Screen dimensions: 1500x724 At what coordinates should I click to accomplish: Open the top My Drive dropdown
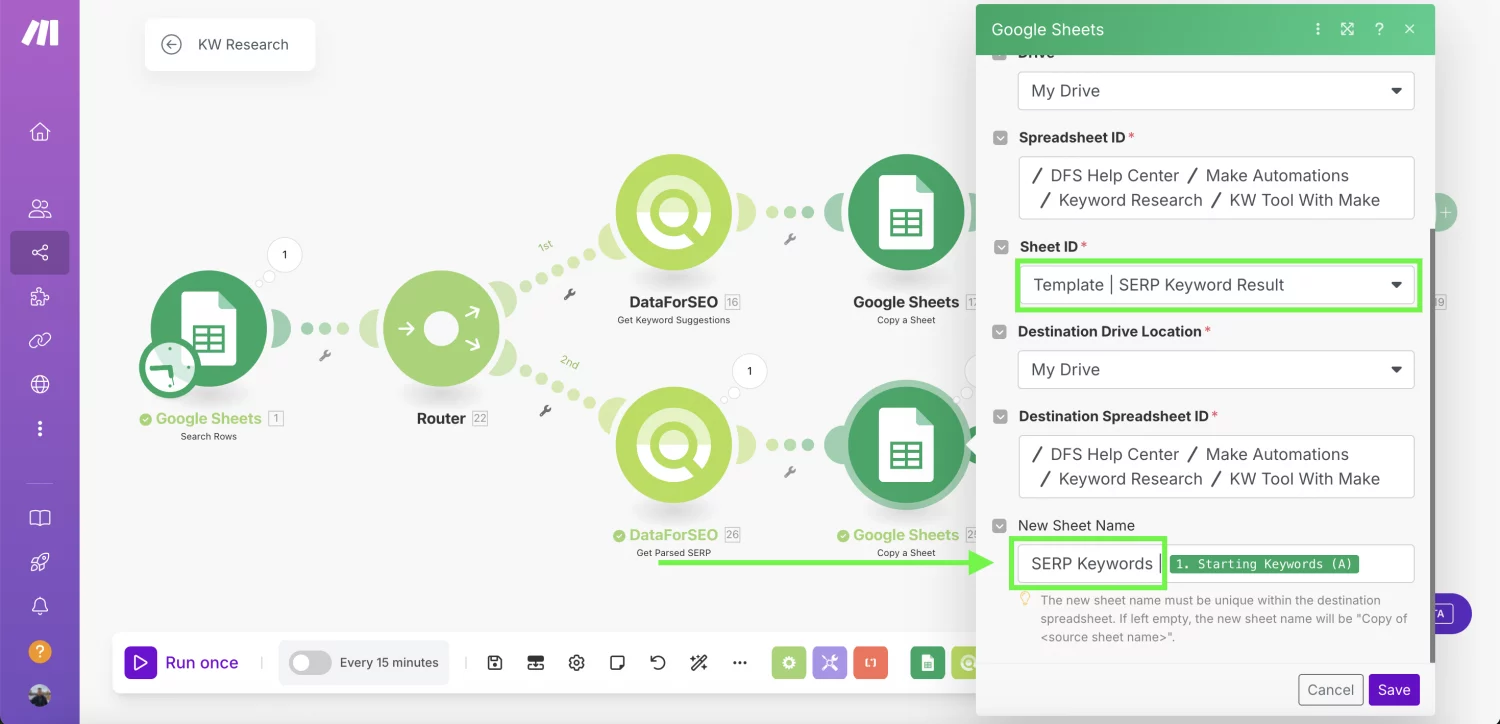pyautogui.click(x=1216, y=91)
